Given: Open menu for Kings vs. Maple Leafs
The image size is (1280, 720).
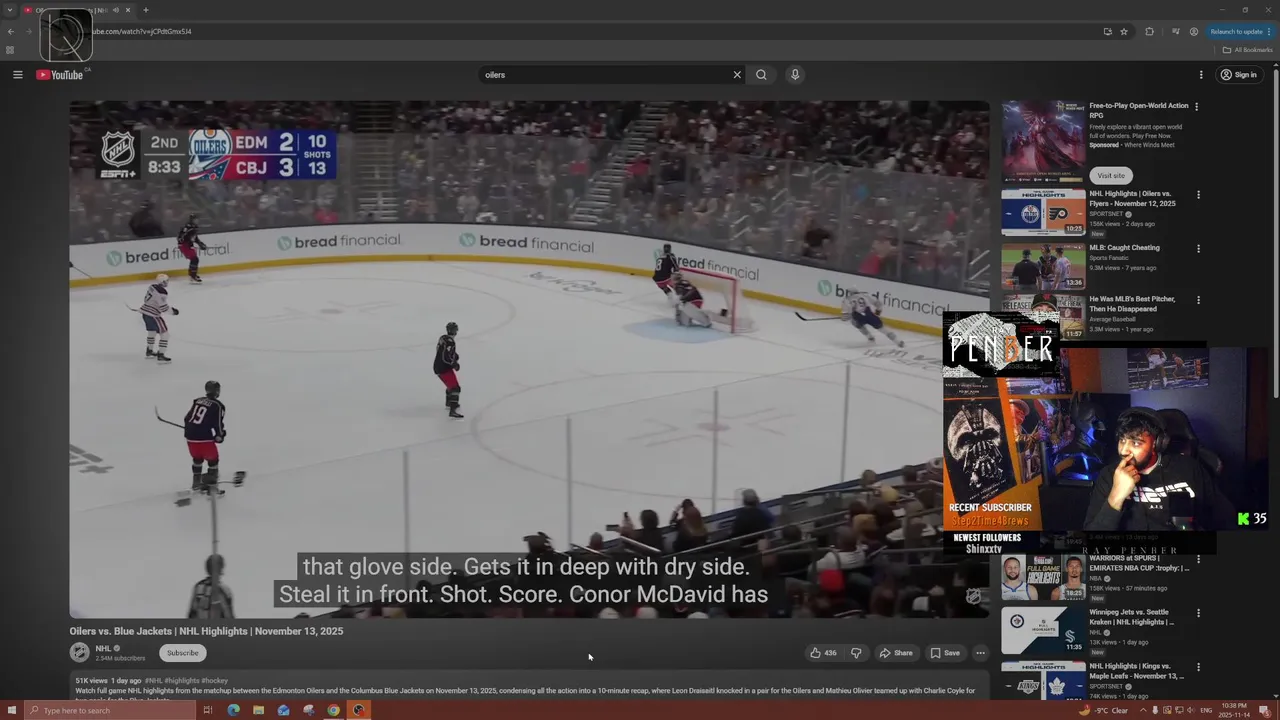Looking at the screenshot, I should [x=1198, y=667].
